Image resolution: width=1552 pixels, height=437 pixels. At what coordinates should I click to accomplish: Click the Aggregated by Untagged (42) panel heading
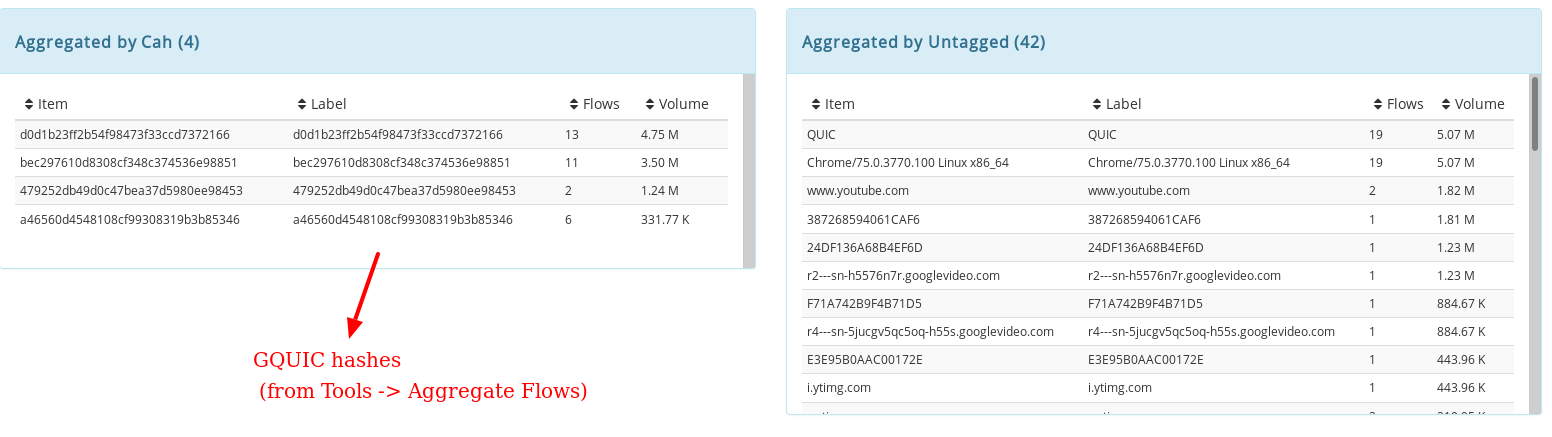(923, 42)
